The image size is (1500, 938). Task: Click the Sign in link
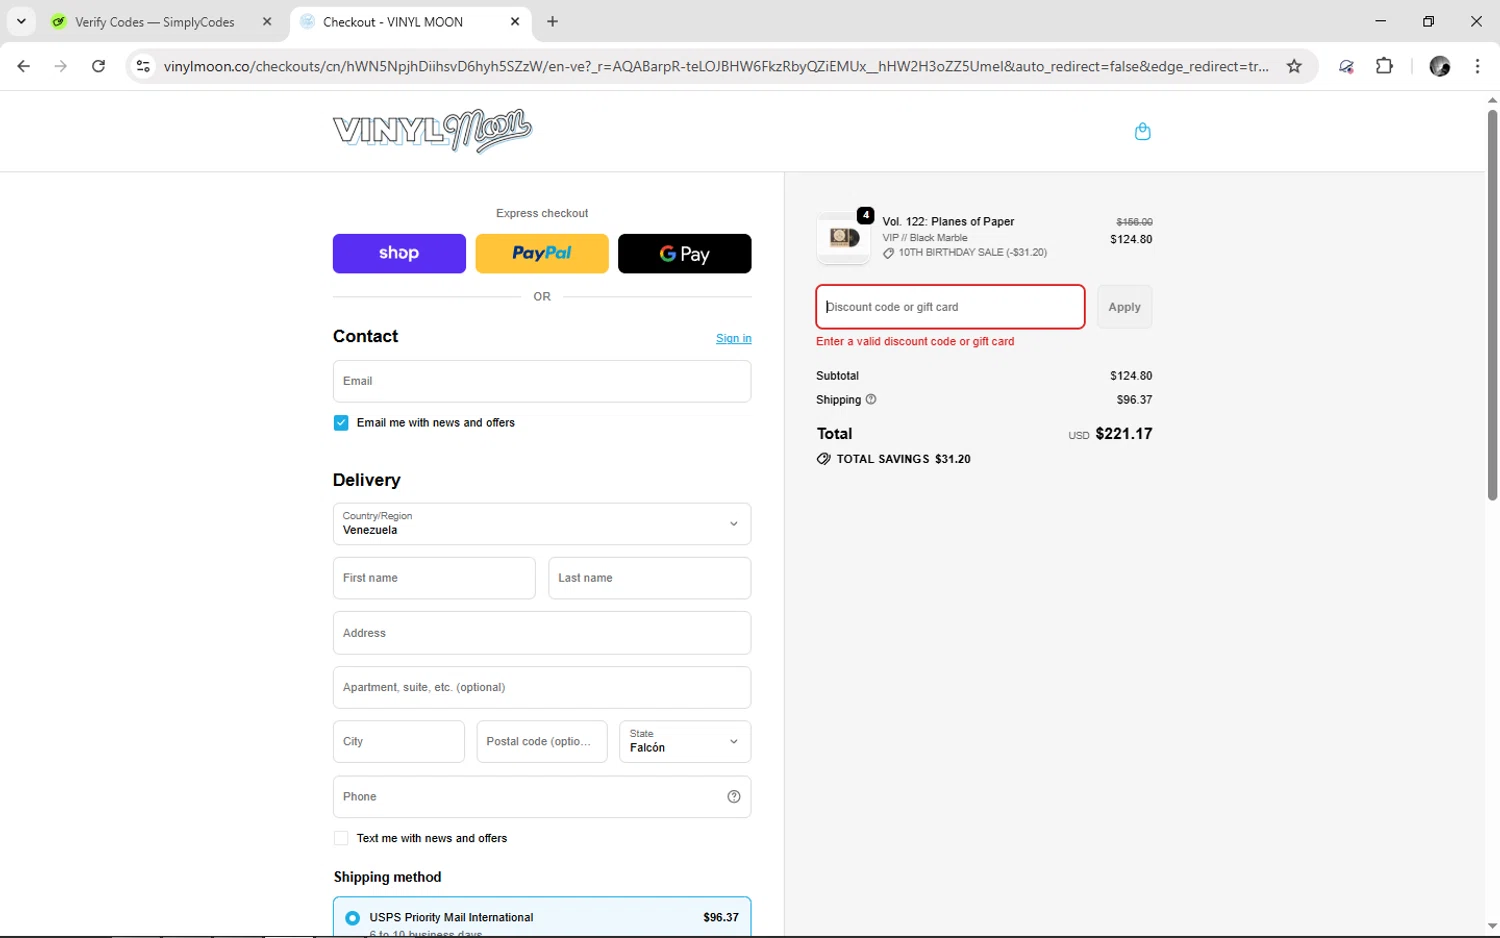[x=734, y=338]
